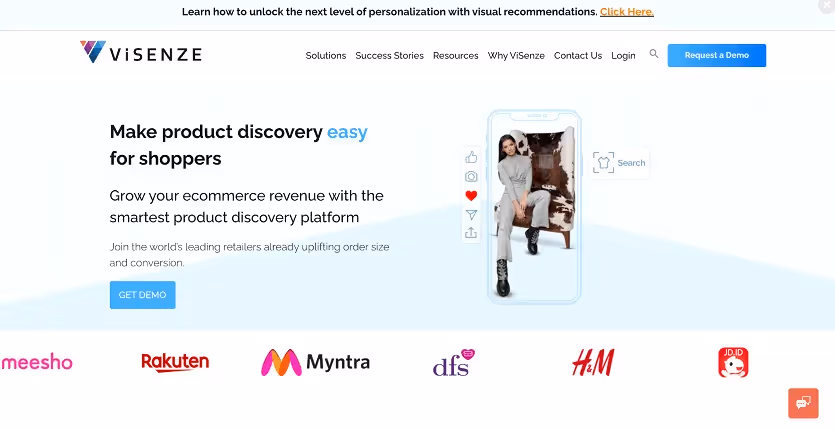The width and height of the screenshot is (835, 429).
Task: Click the Myntra logo thumbnail
Action: [x=315, y=362]
